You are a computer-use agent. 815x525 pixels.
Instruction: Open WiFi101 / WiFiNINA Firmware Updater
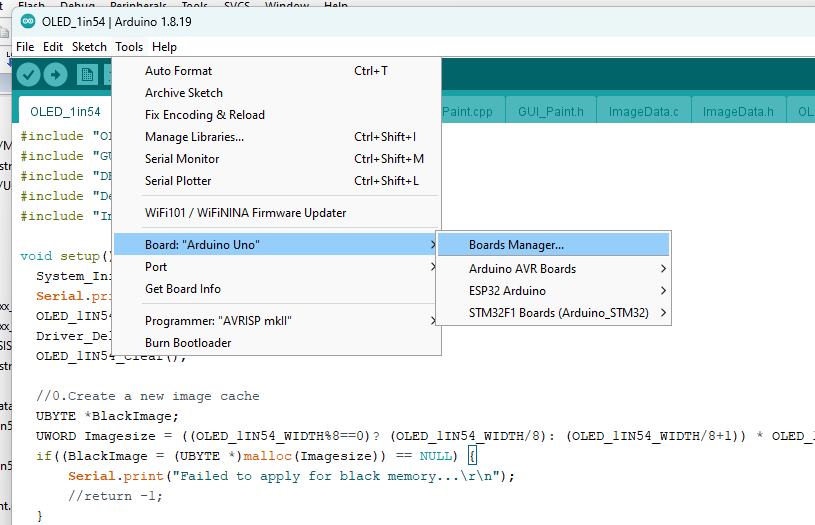coord(277,213)
